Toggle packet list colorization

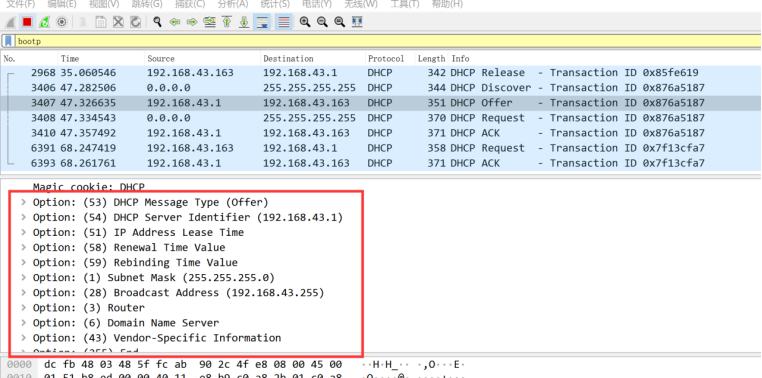284,22
